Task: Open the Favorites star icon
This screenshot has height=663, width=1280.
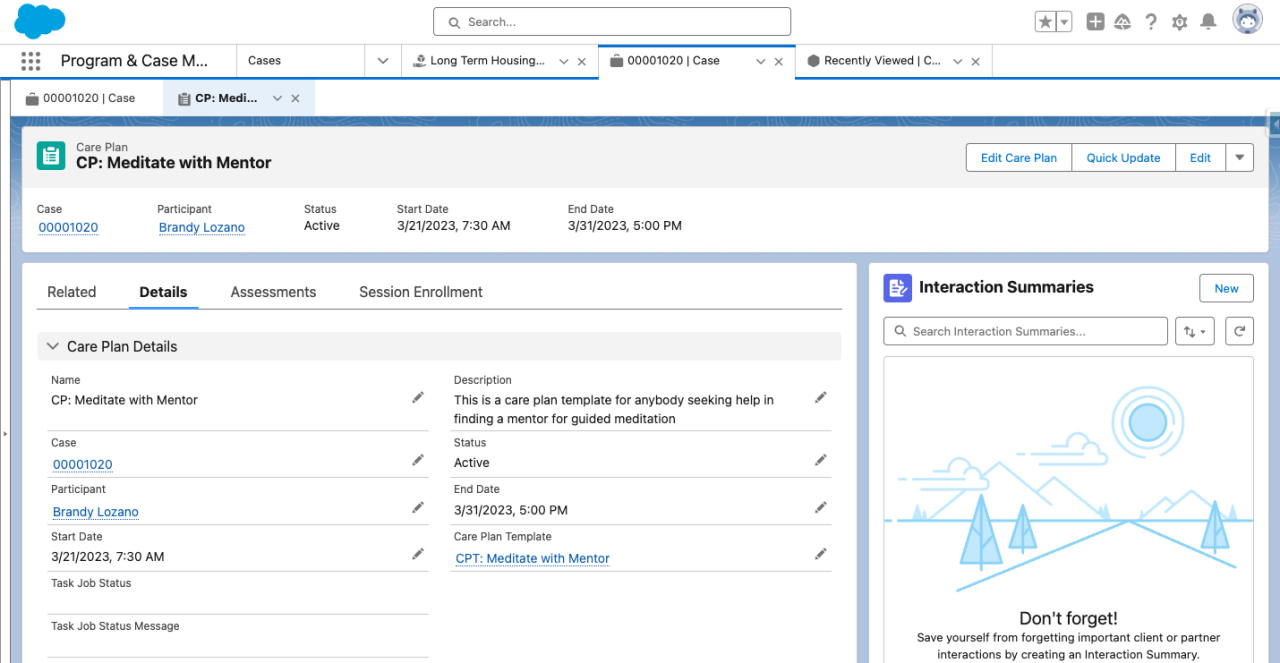Action: coord(1046,22)
